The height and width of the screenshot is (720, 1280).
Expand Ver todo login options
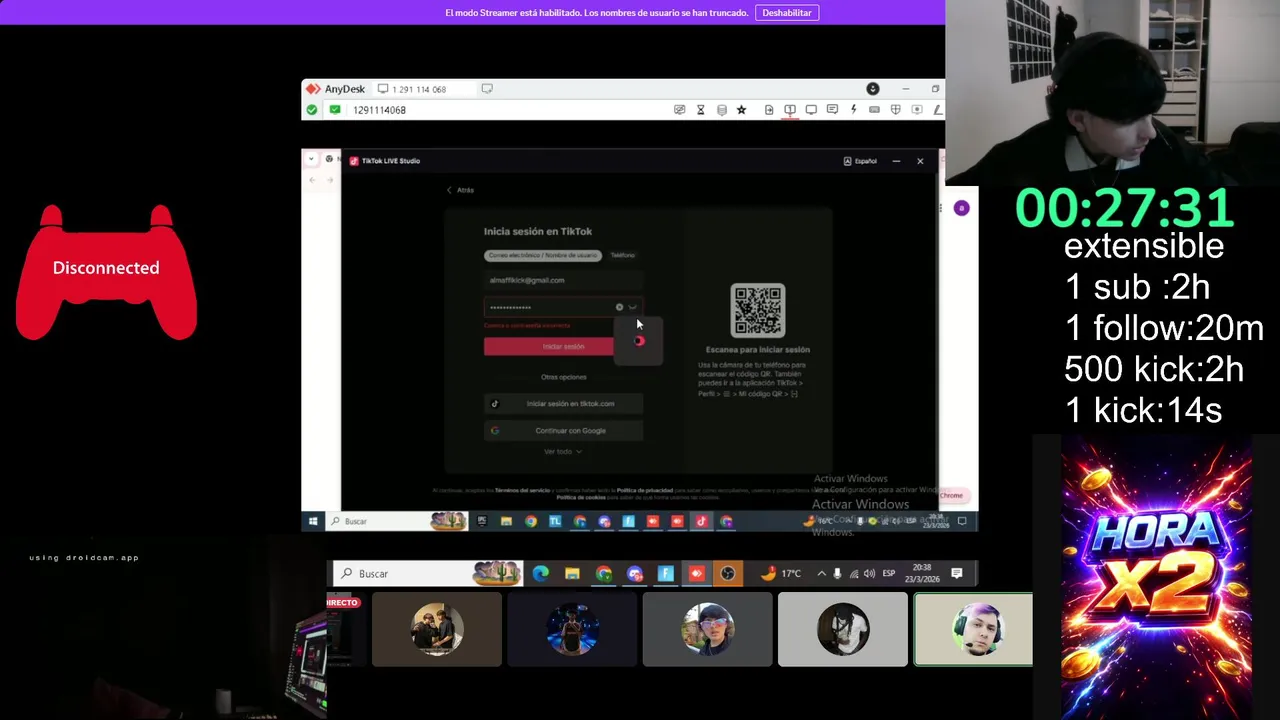[x=563, y=452]
